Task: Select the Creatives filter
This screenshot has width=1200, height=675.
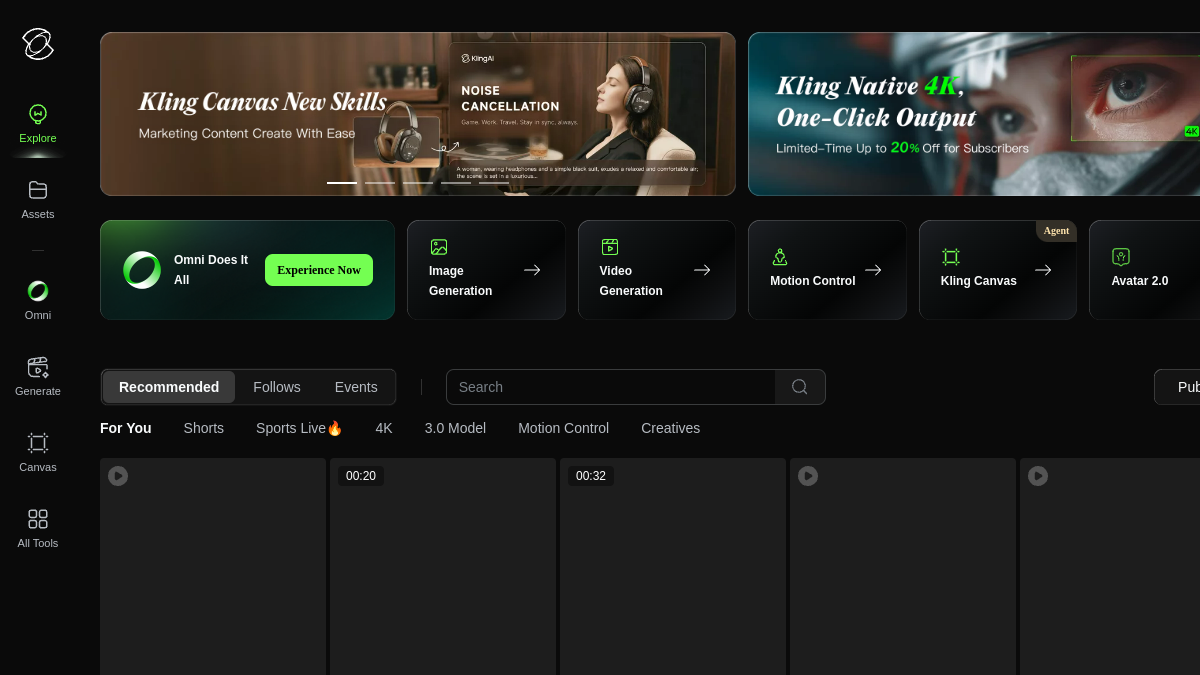Action: pyautogui.click(x=671, y=428)
